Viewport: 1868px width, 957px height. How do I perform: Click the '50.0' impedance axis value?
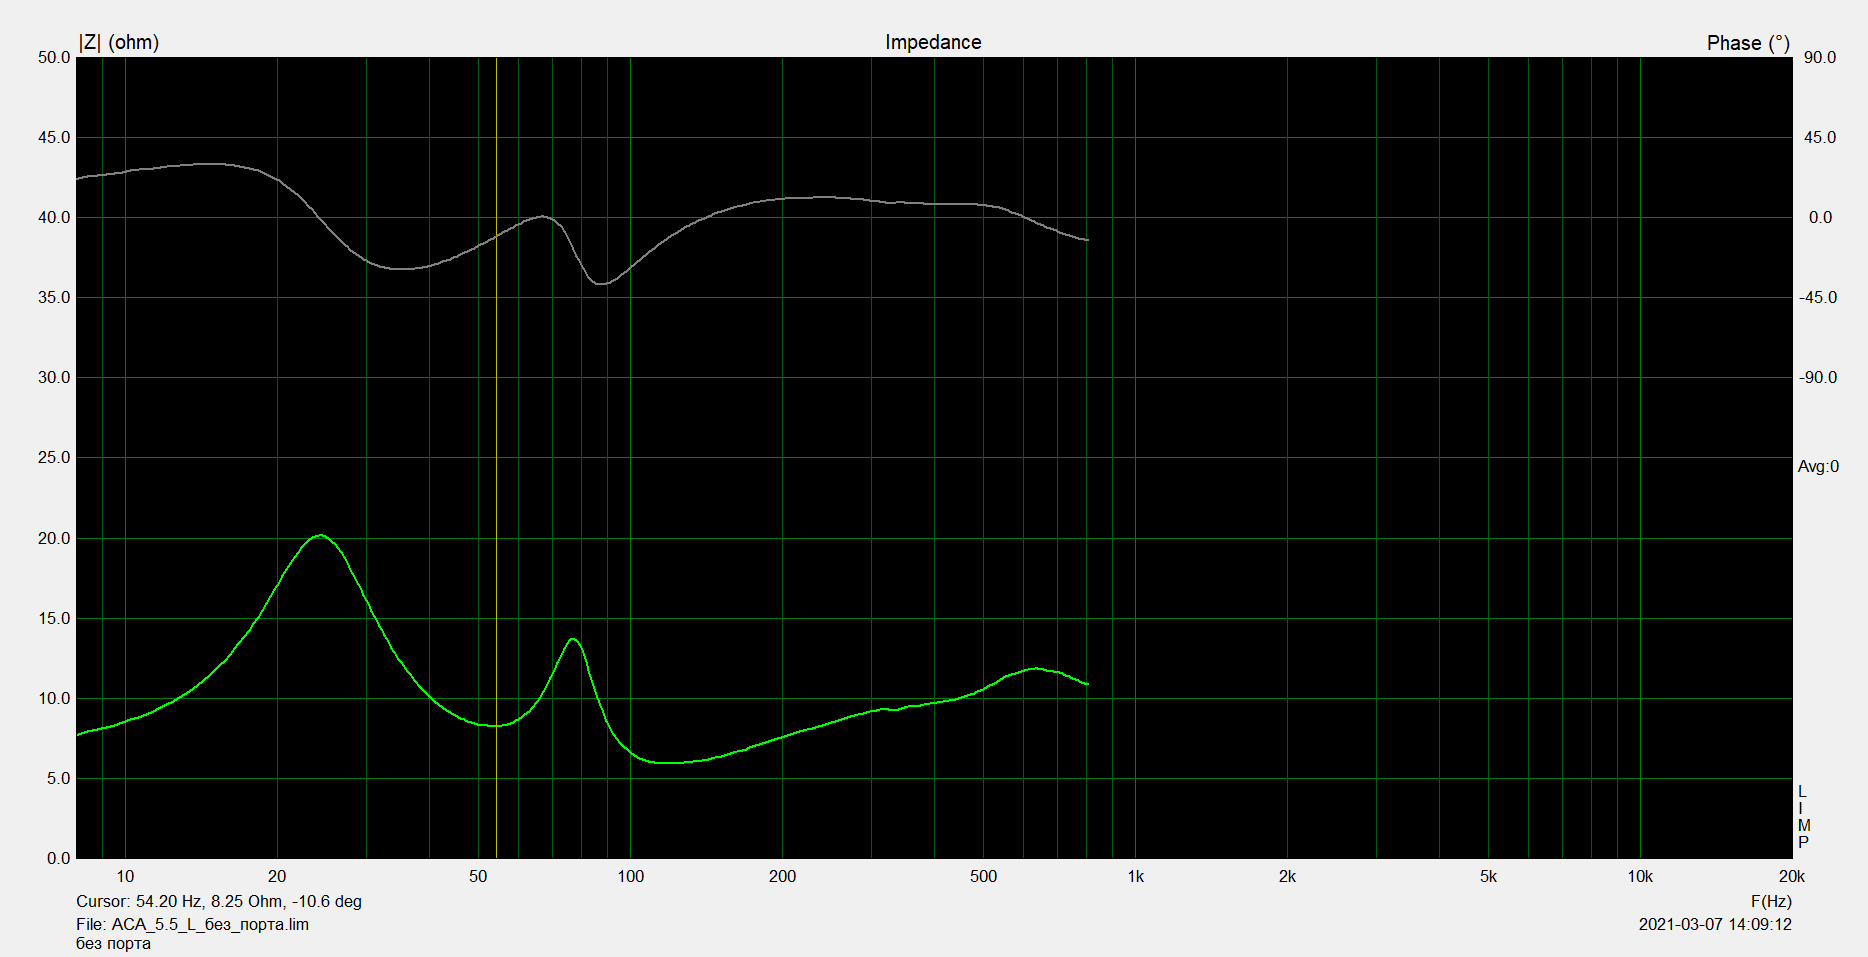tap(54, 57)
